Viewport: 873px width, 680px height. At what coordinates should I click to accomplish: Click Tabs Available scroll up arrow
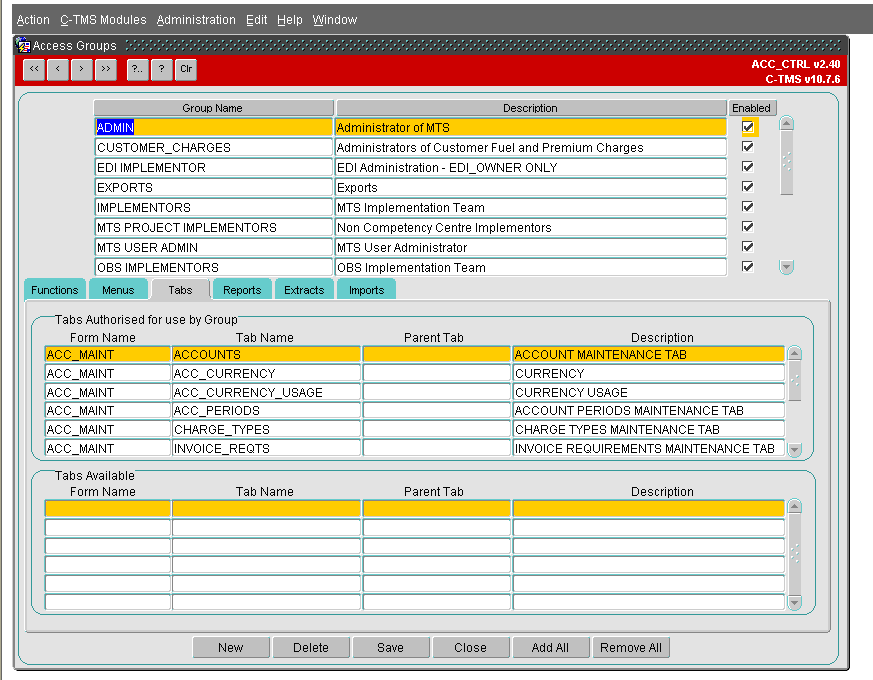click(x=794, y=507)
